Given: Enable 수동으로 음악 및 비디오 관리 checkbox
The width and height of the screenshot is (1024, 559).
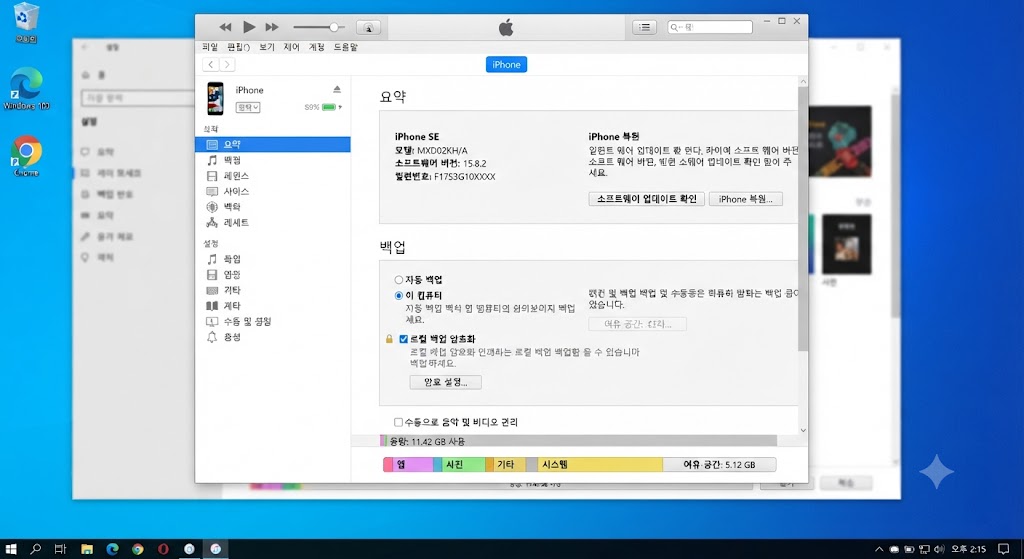Looking at the screenshot, I should 398,423.
